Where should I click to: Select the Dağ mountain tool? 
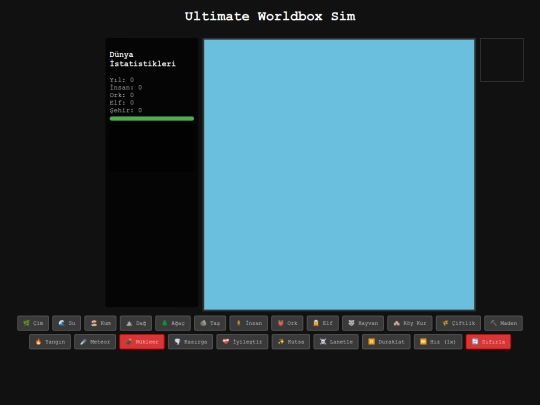[x=136, y=323]
